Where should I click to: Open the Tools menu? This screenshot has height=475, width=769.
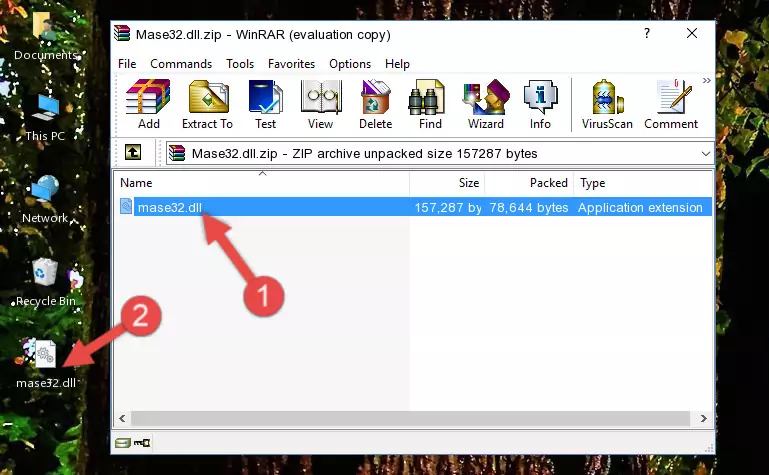click(x=240, y=64)
